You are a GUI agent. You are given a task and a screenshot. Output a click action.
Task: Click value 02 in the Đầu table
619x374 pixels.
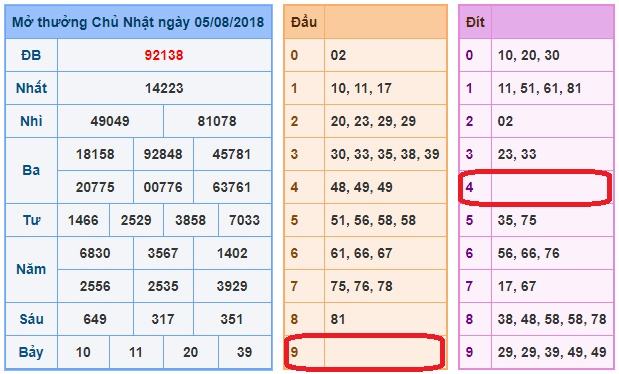[x=338, y=55]
